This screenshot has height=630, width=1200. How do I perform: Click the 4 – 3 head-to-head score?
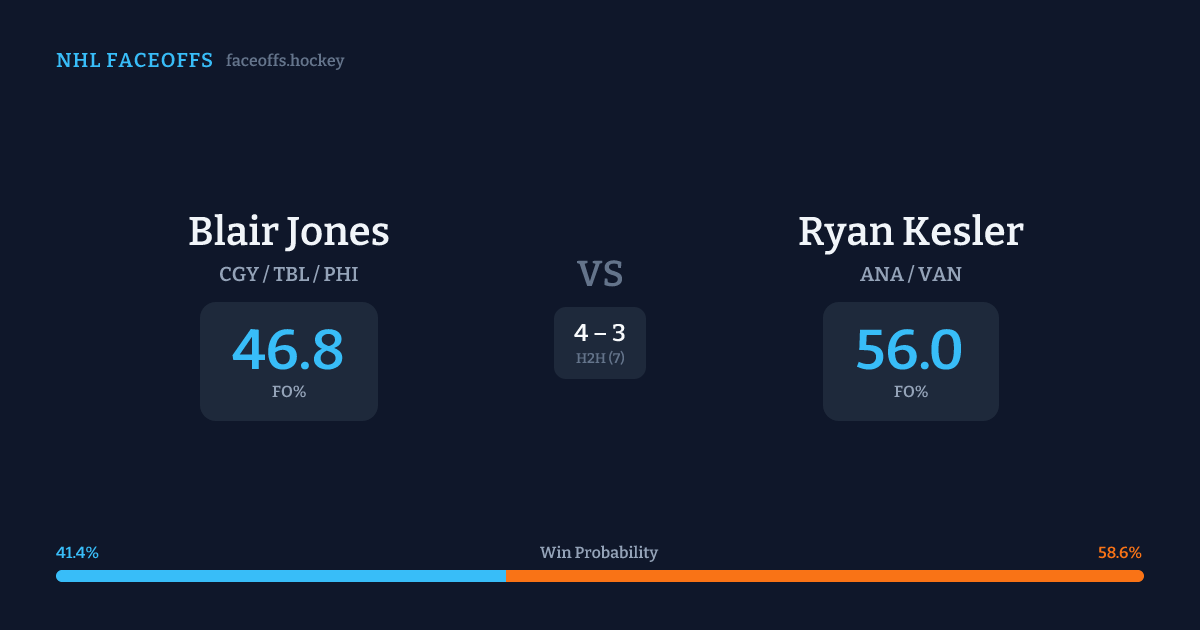pos(600,334)
